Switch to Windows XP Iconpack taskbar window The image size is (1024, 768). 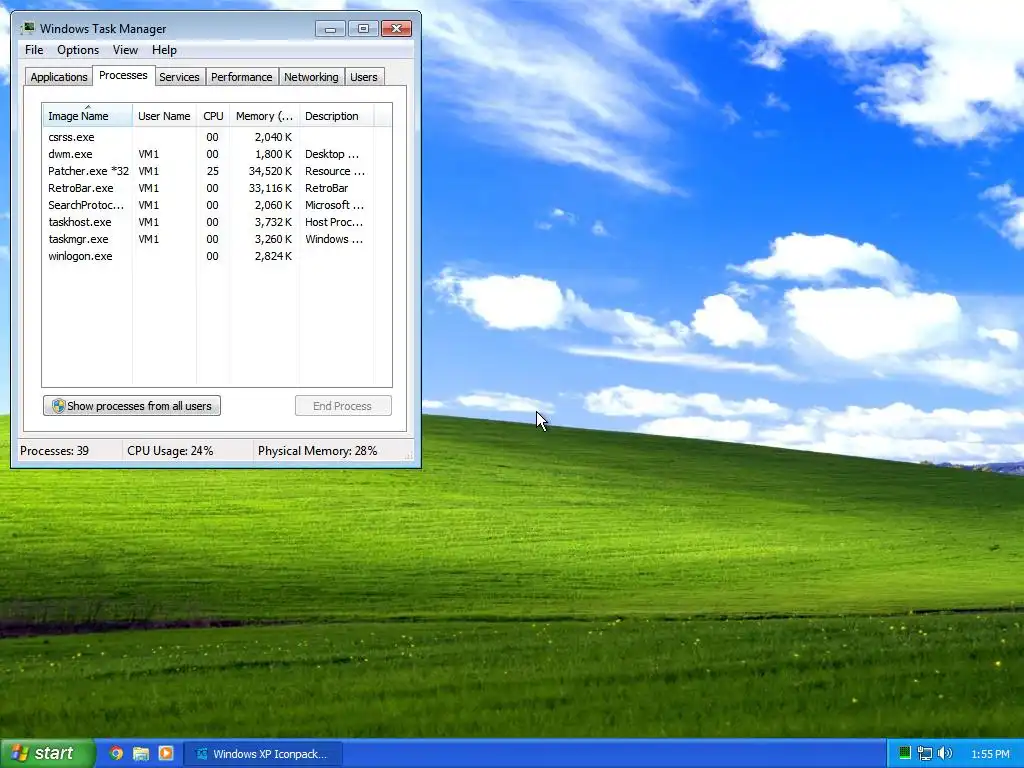point(263,754)
